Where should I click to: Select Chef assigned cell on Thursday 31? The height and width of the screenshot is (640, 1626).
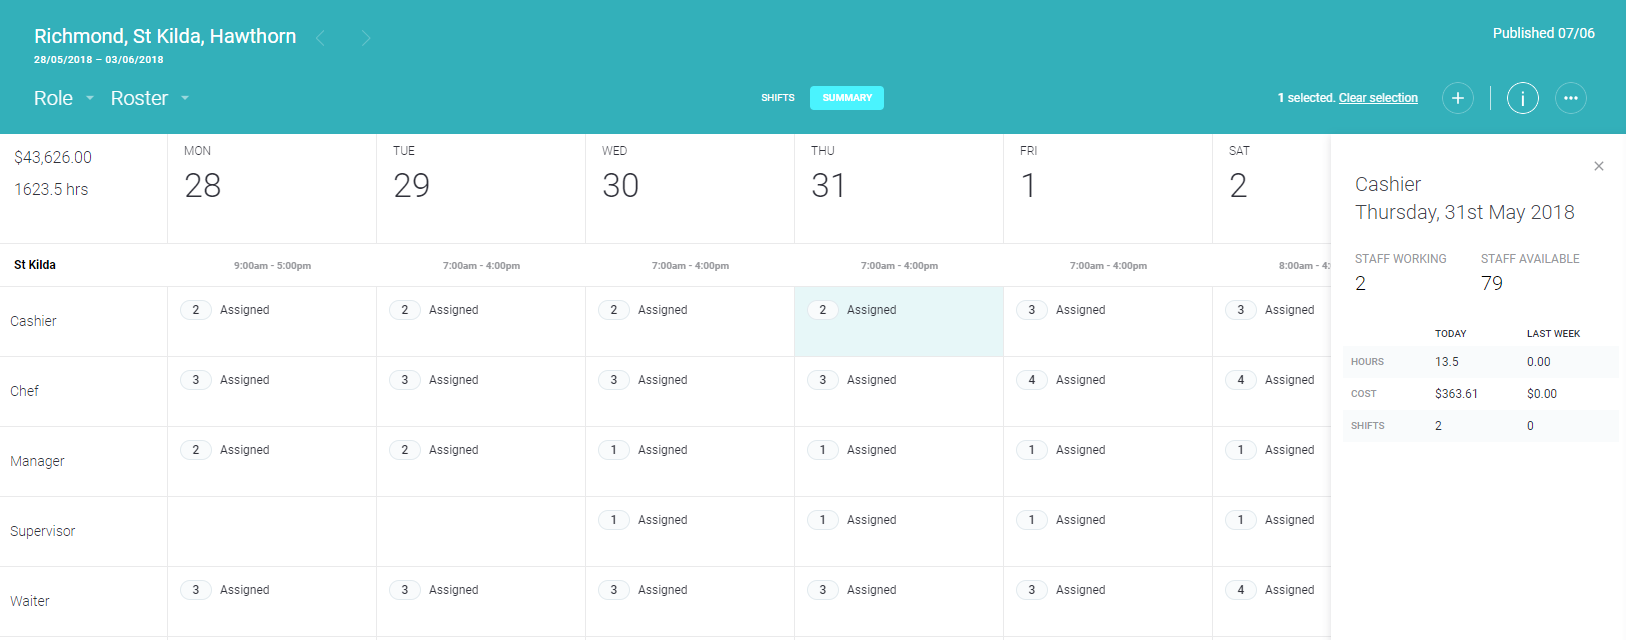tap(898, 391)
